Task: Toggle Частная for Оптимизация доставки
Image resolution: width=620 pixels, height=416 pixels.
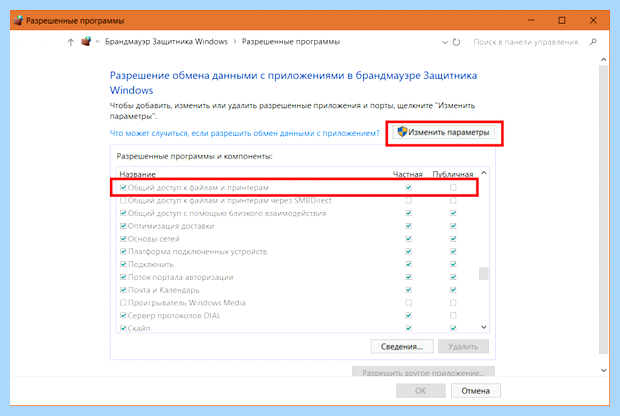Action: coord(408,226)
